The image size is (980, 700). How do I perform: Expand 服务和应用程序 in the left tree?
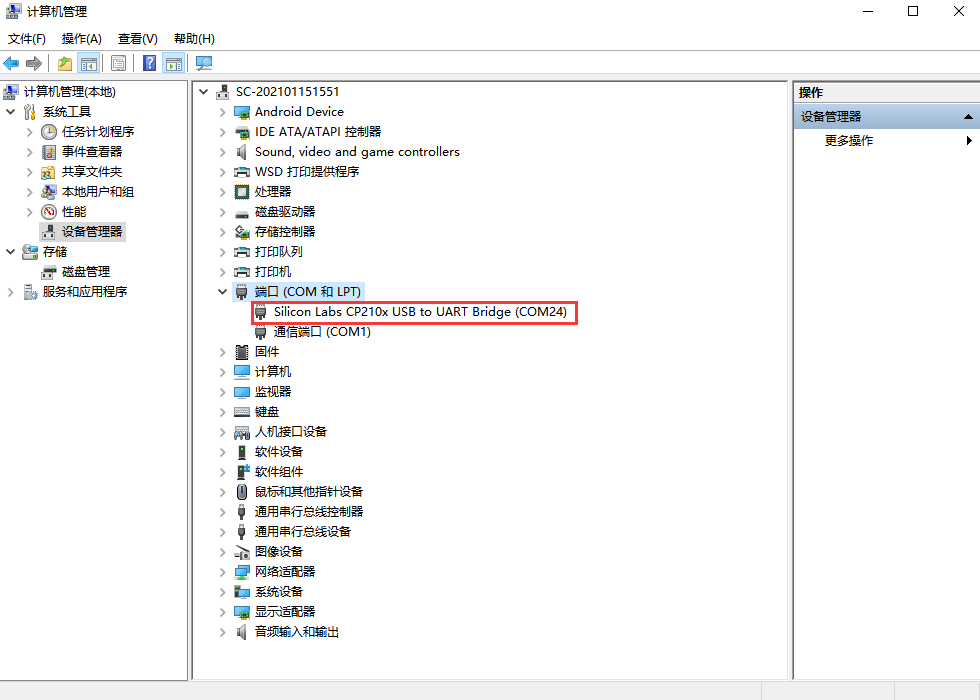[x=11, y=292]
